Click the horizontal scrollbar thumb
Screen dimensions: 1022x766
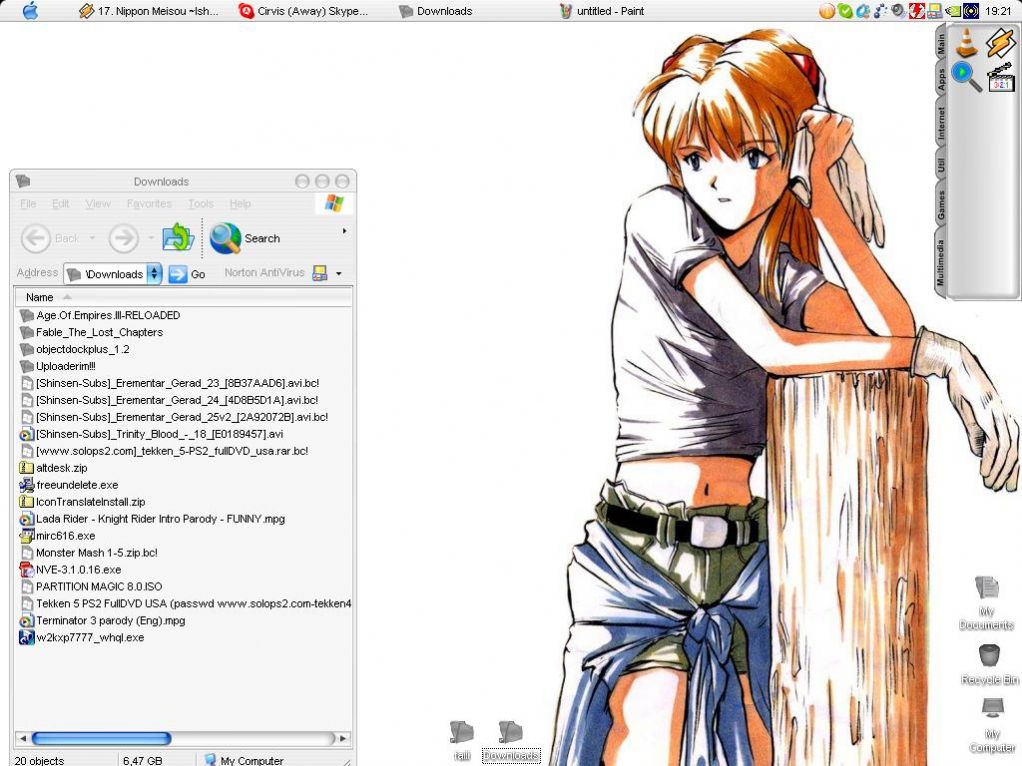pos(102,739)
